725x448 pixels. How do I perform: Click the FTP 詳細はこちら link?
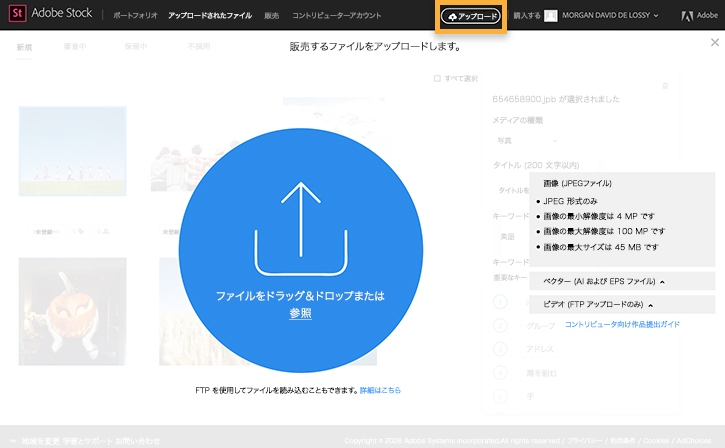pyautogui.click(x=380, y=390)
